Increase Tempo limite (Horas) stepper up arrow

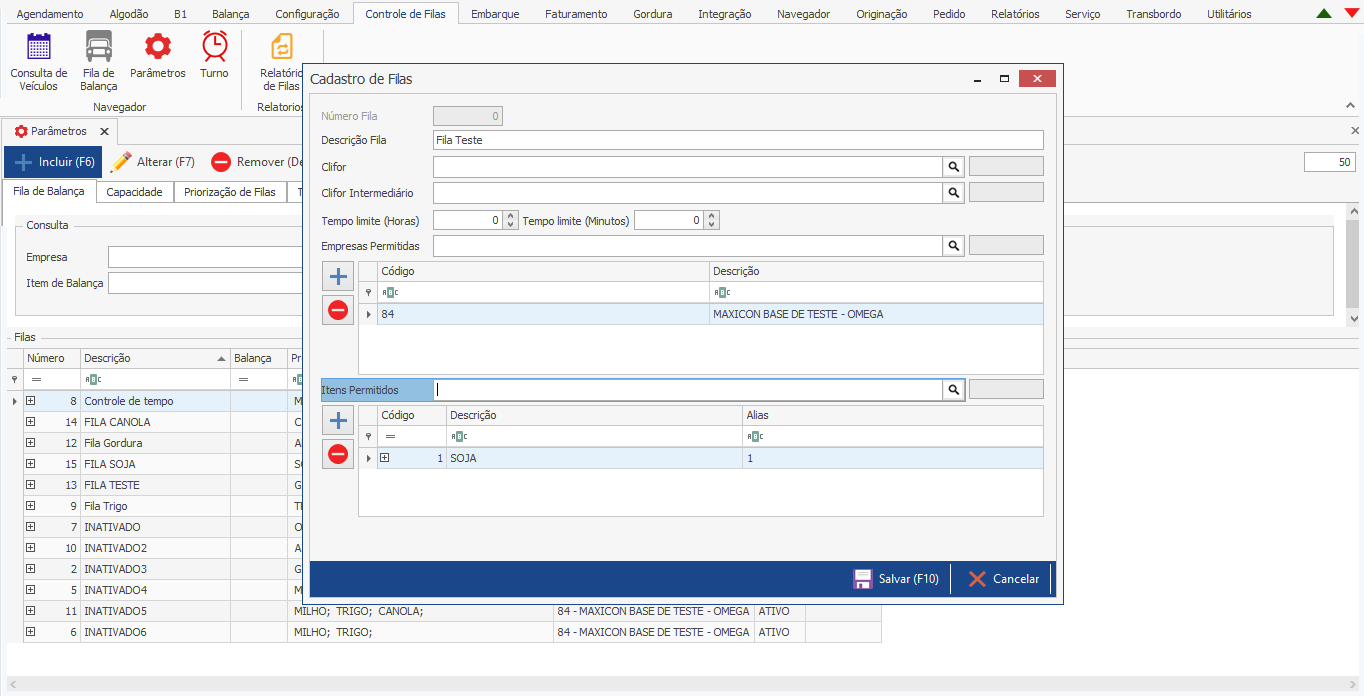pos(512,215)
